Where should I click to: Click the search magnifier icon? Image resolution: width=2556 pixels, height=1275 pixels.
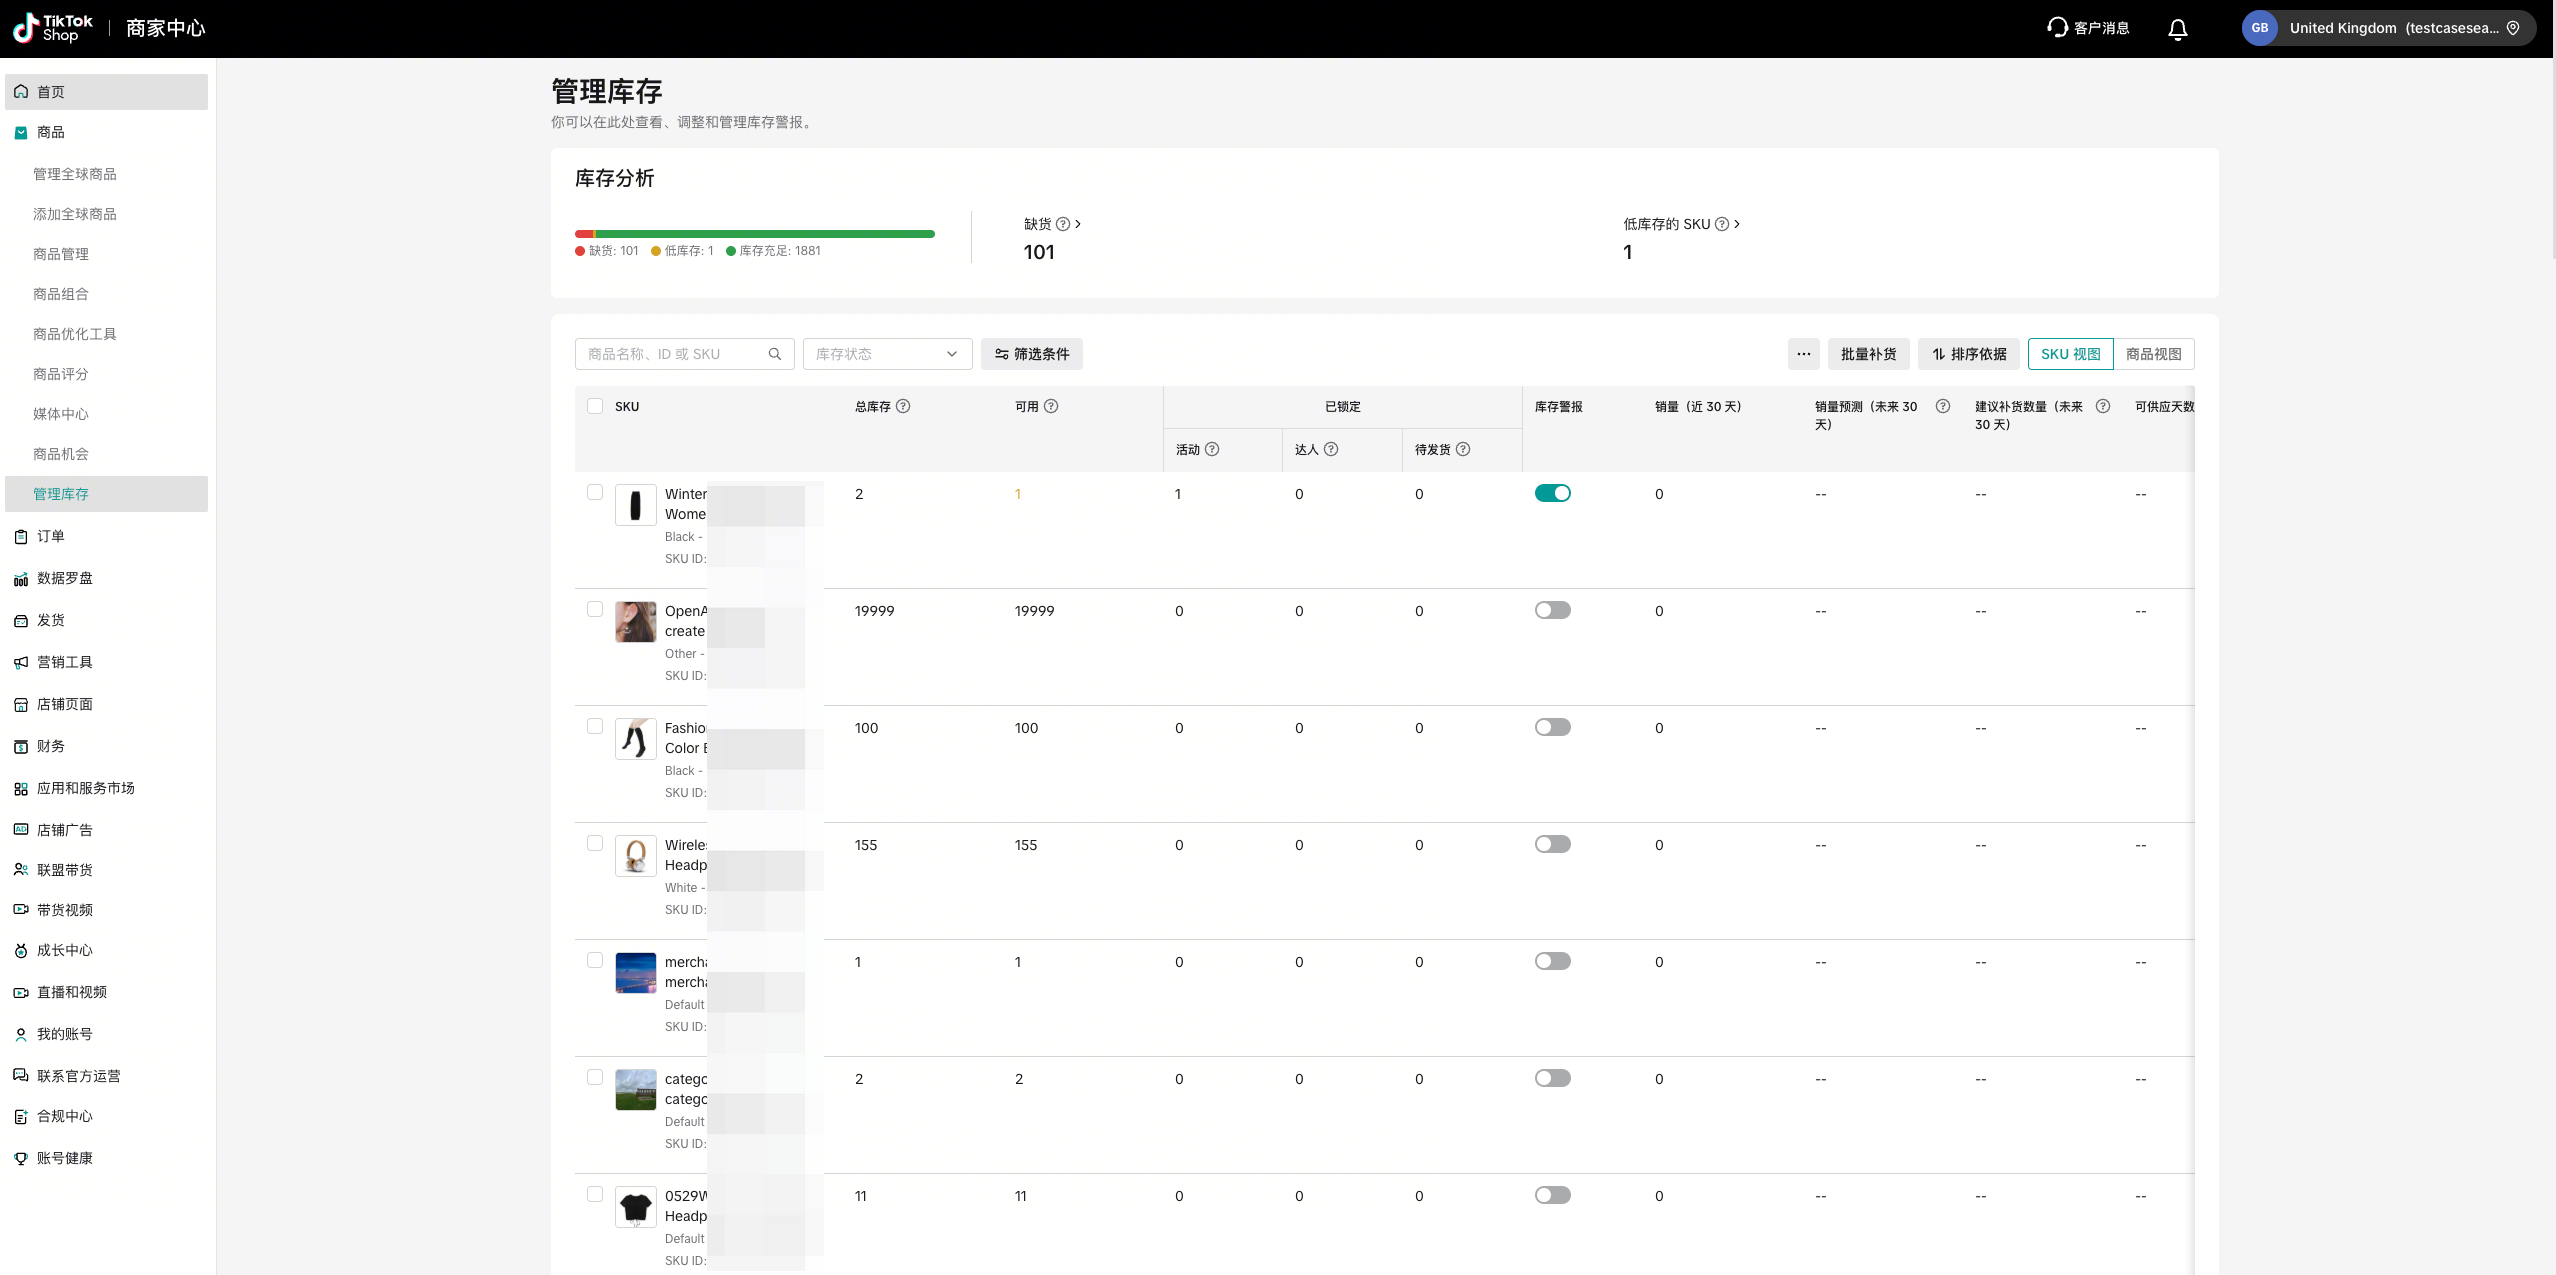coord(774,354)
